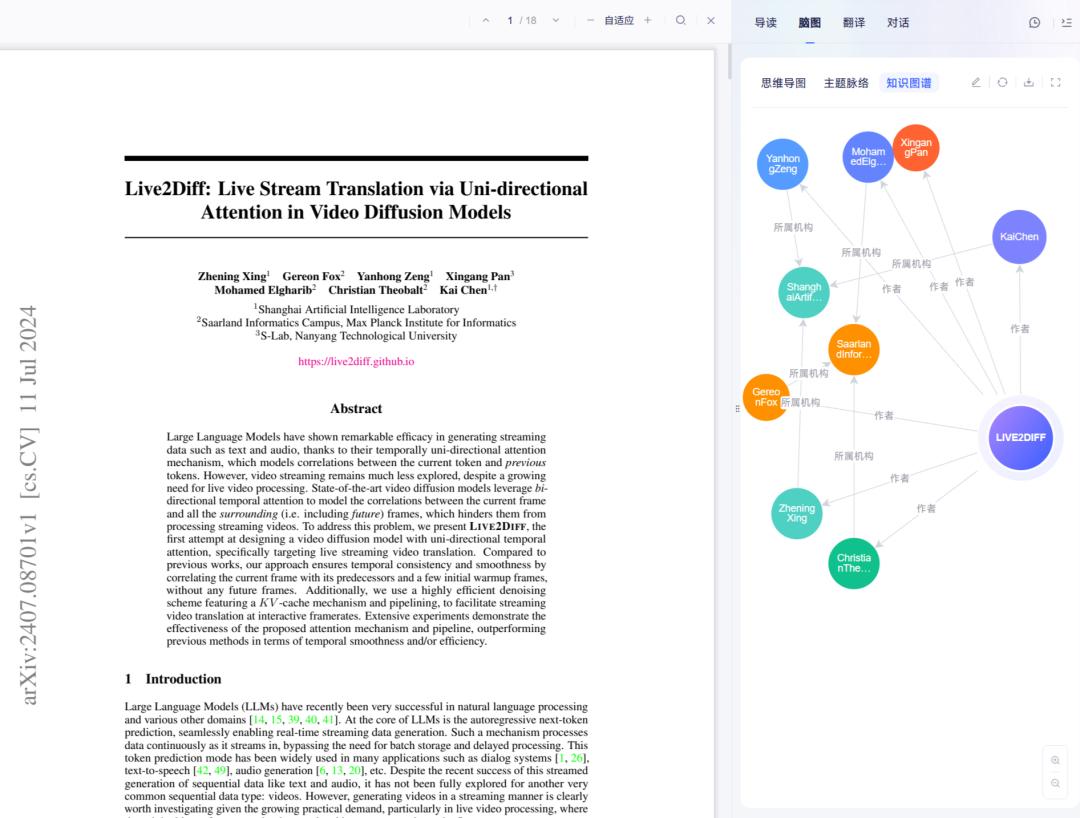Switch to the 导读 tab
The height and width of the screenshot is (818, 1080).
pos(765,22)
